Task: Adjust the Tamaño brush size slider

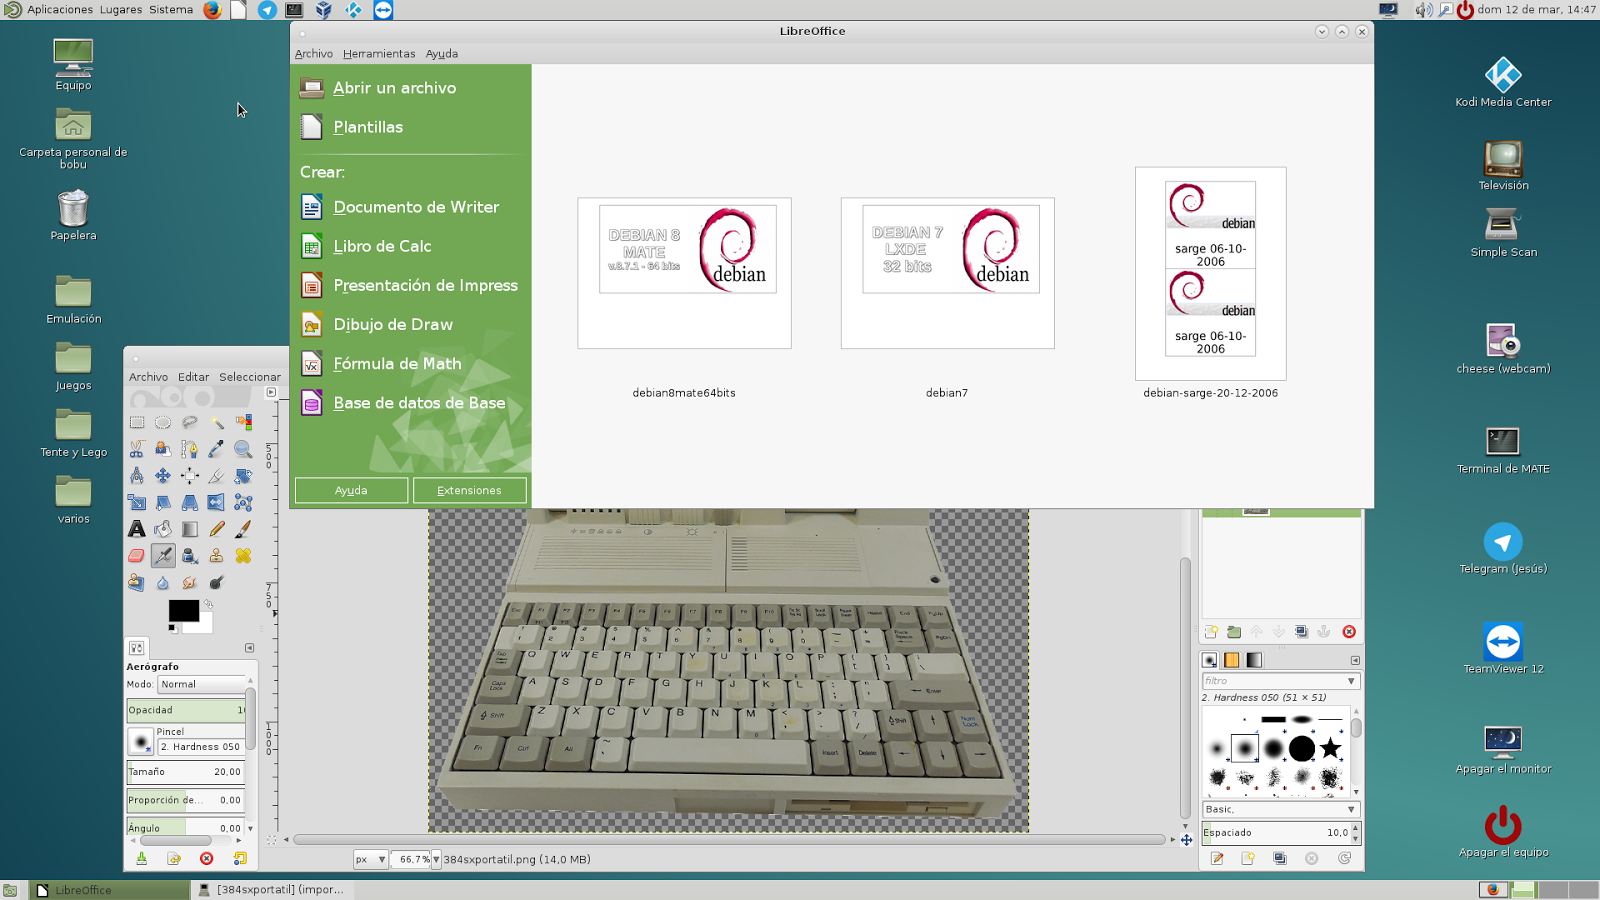Action: tap(186, 772)
